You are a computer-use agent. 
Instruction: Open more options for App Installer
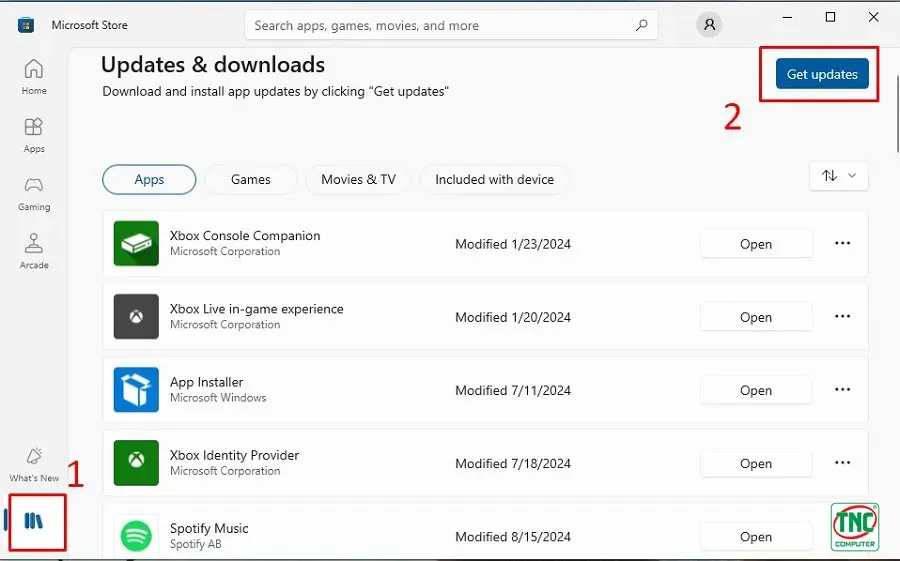click(842, 389)
